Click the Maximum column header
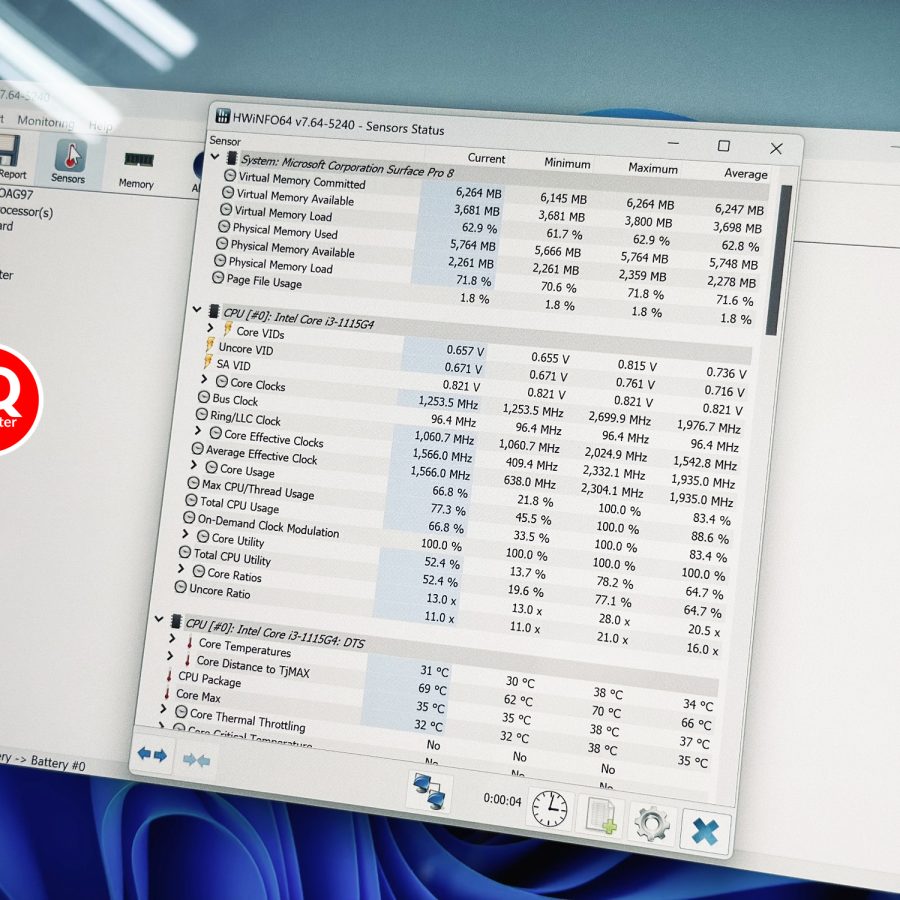Viewport: 900px width, 900px height. [x=653, y=169]
